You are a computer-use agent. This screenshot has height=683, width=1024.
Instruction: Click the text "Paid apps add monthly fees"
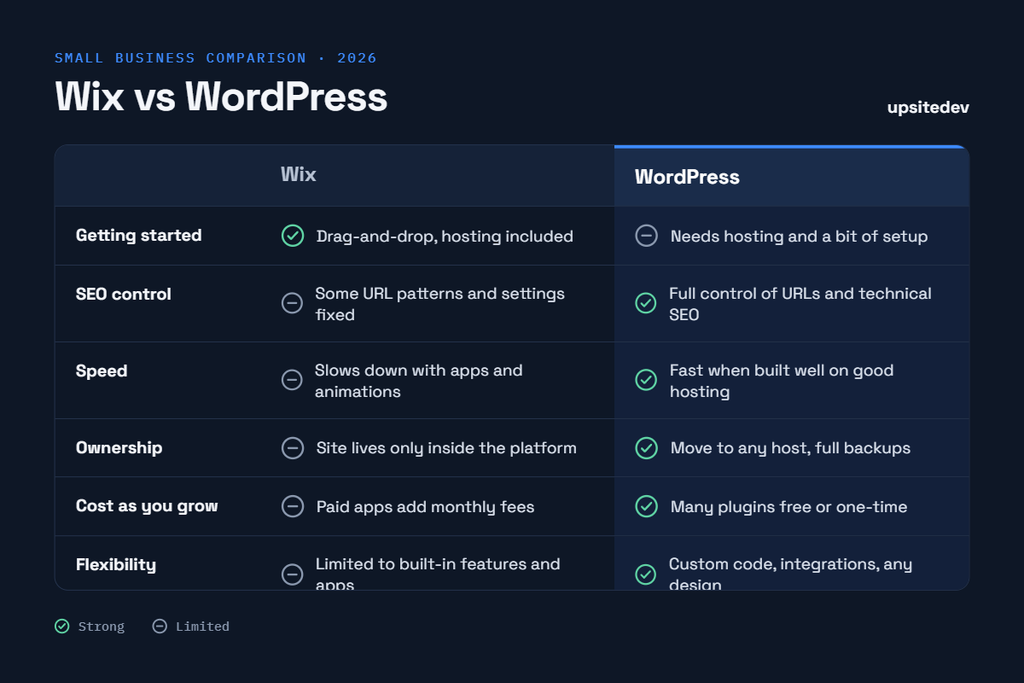point(425,507)
